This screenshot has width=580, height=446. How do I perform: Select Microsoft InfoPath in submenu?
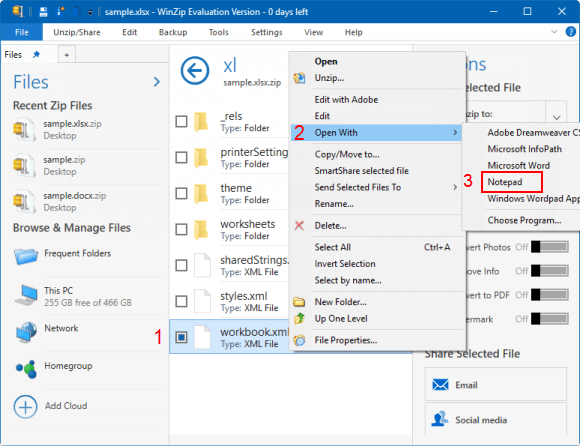click(524, 149)
